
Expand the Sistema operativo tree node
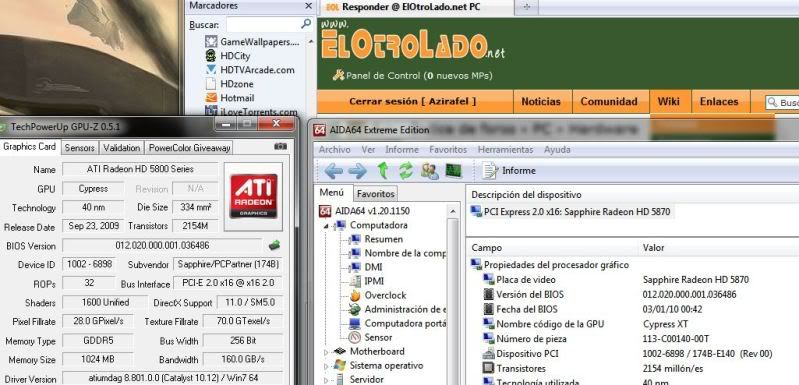coord(326,366)
